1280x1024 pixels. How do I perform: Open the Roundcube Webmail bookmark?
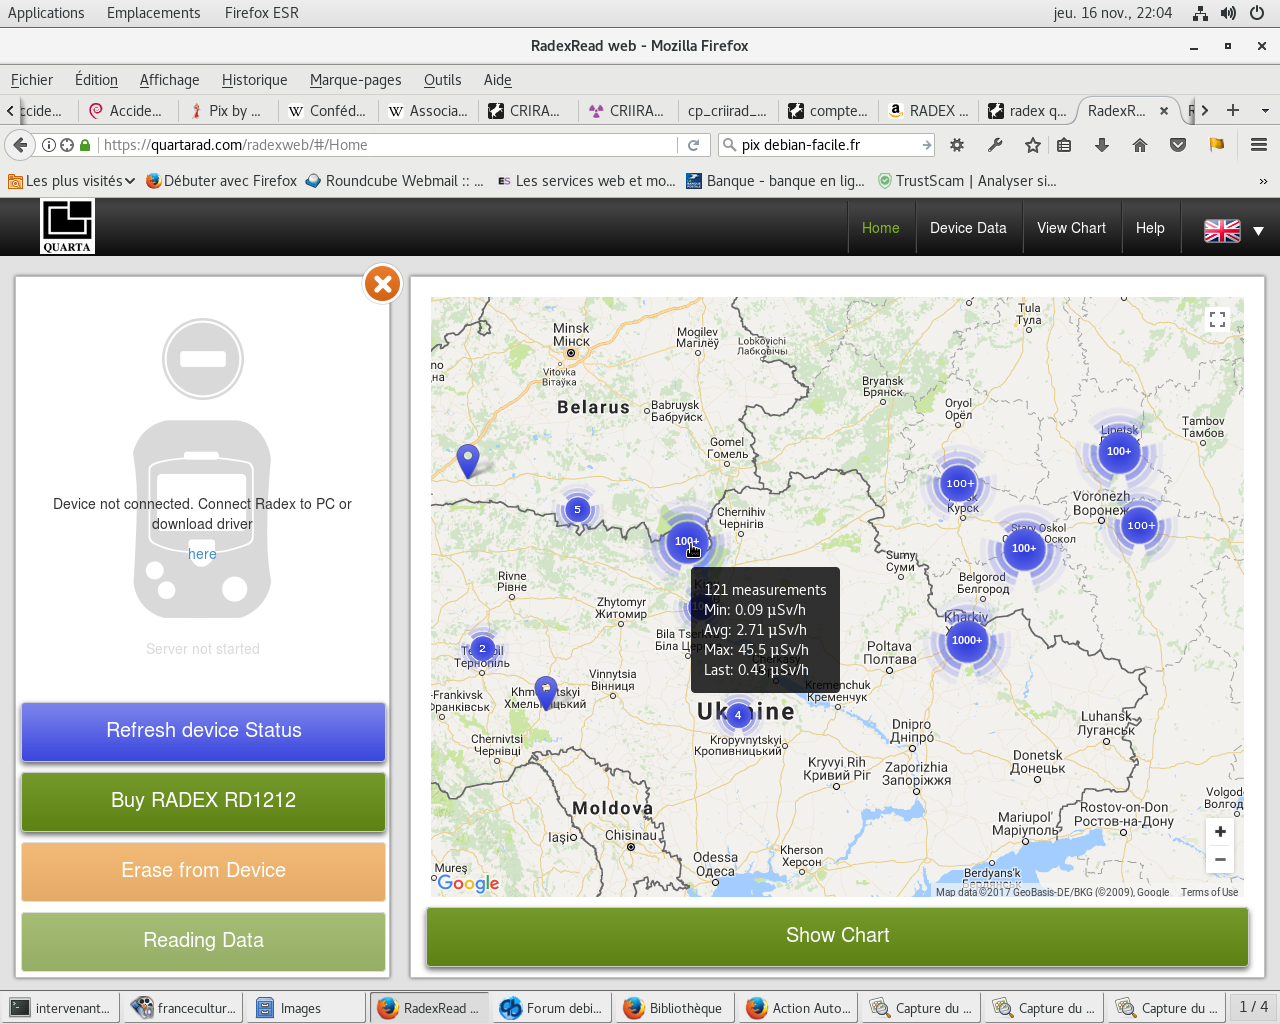tap(395, 181)
